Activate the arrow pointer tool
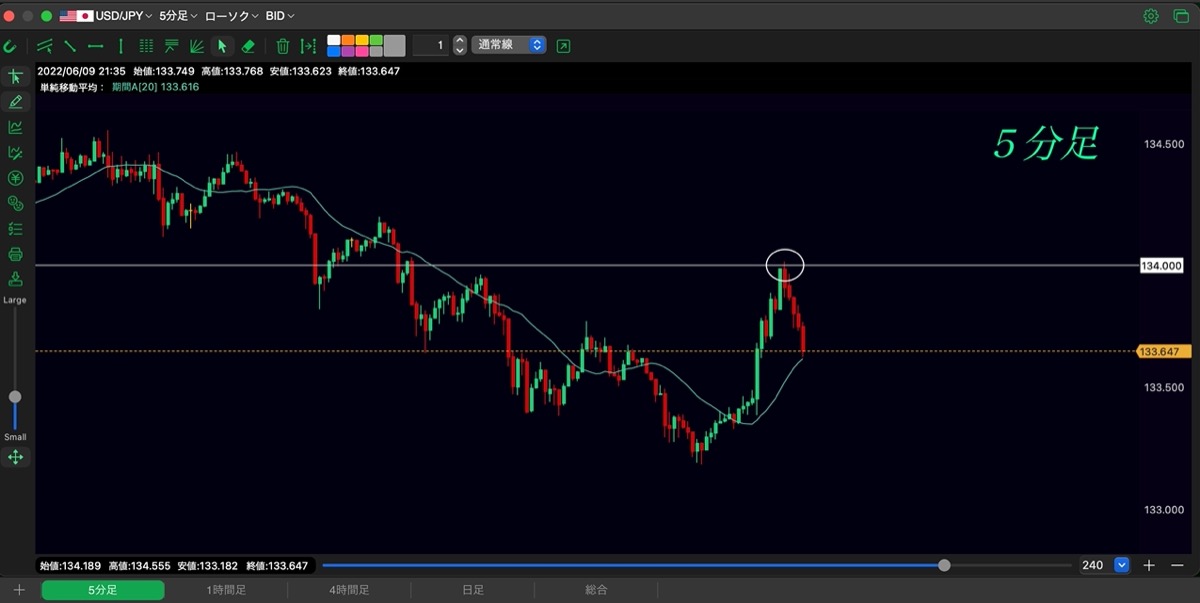The image size is (1200, 603). 222,46
